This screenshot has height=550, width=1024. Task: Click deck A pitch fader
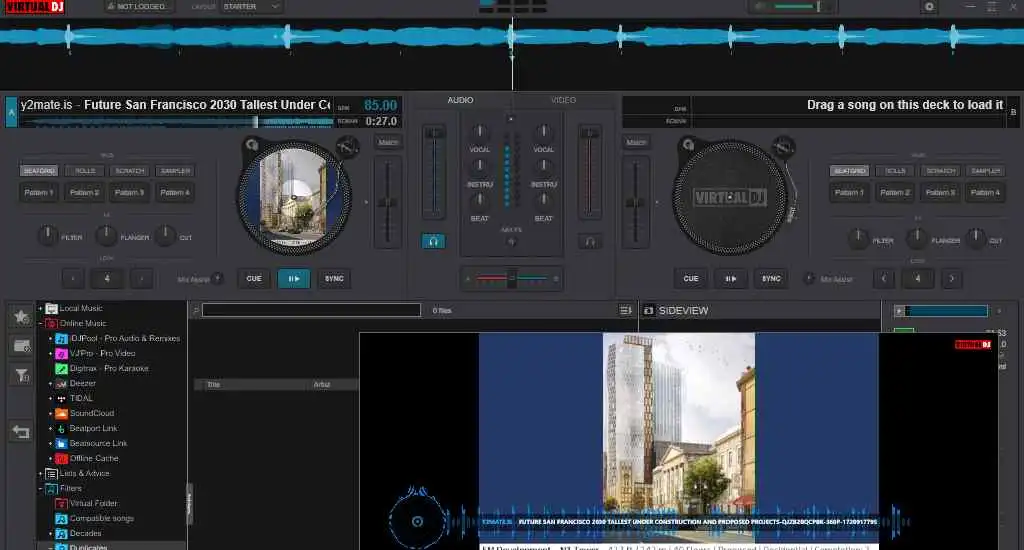[x=388, y=202]
